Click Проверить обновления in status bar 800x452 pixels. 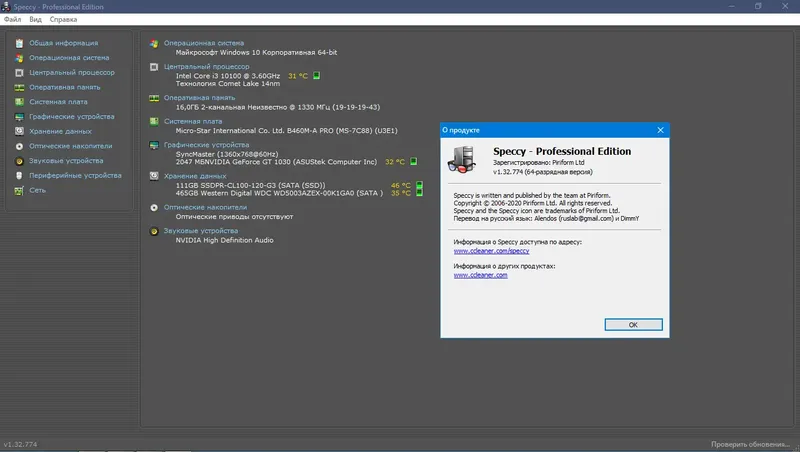750,444
